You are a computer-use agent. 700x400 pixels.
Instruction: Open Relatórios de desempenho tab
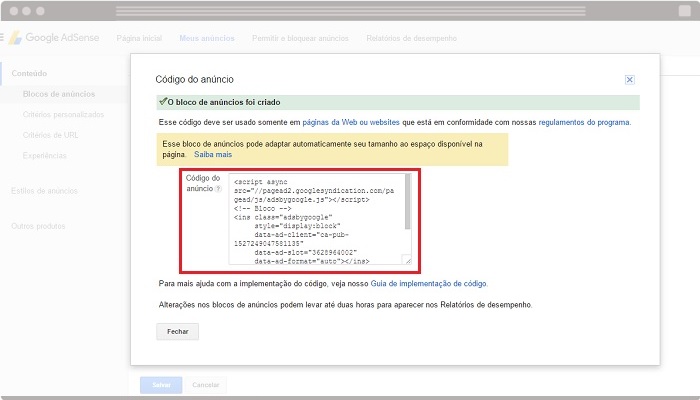click(x=412, y=38)
